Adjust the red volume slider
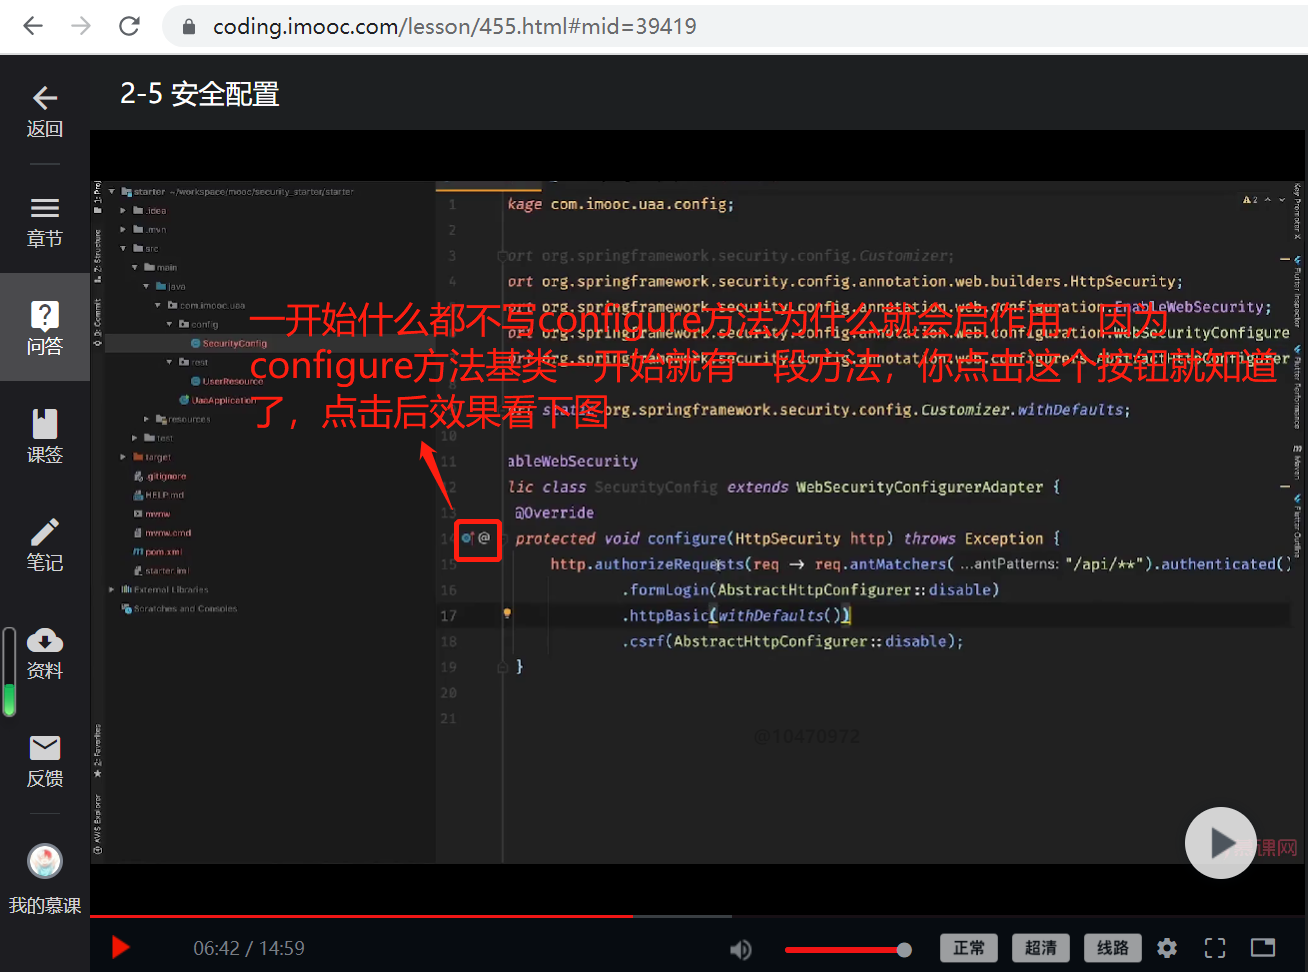This screenshot has height=972, width=1308. coord(848,949)
